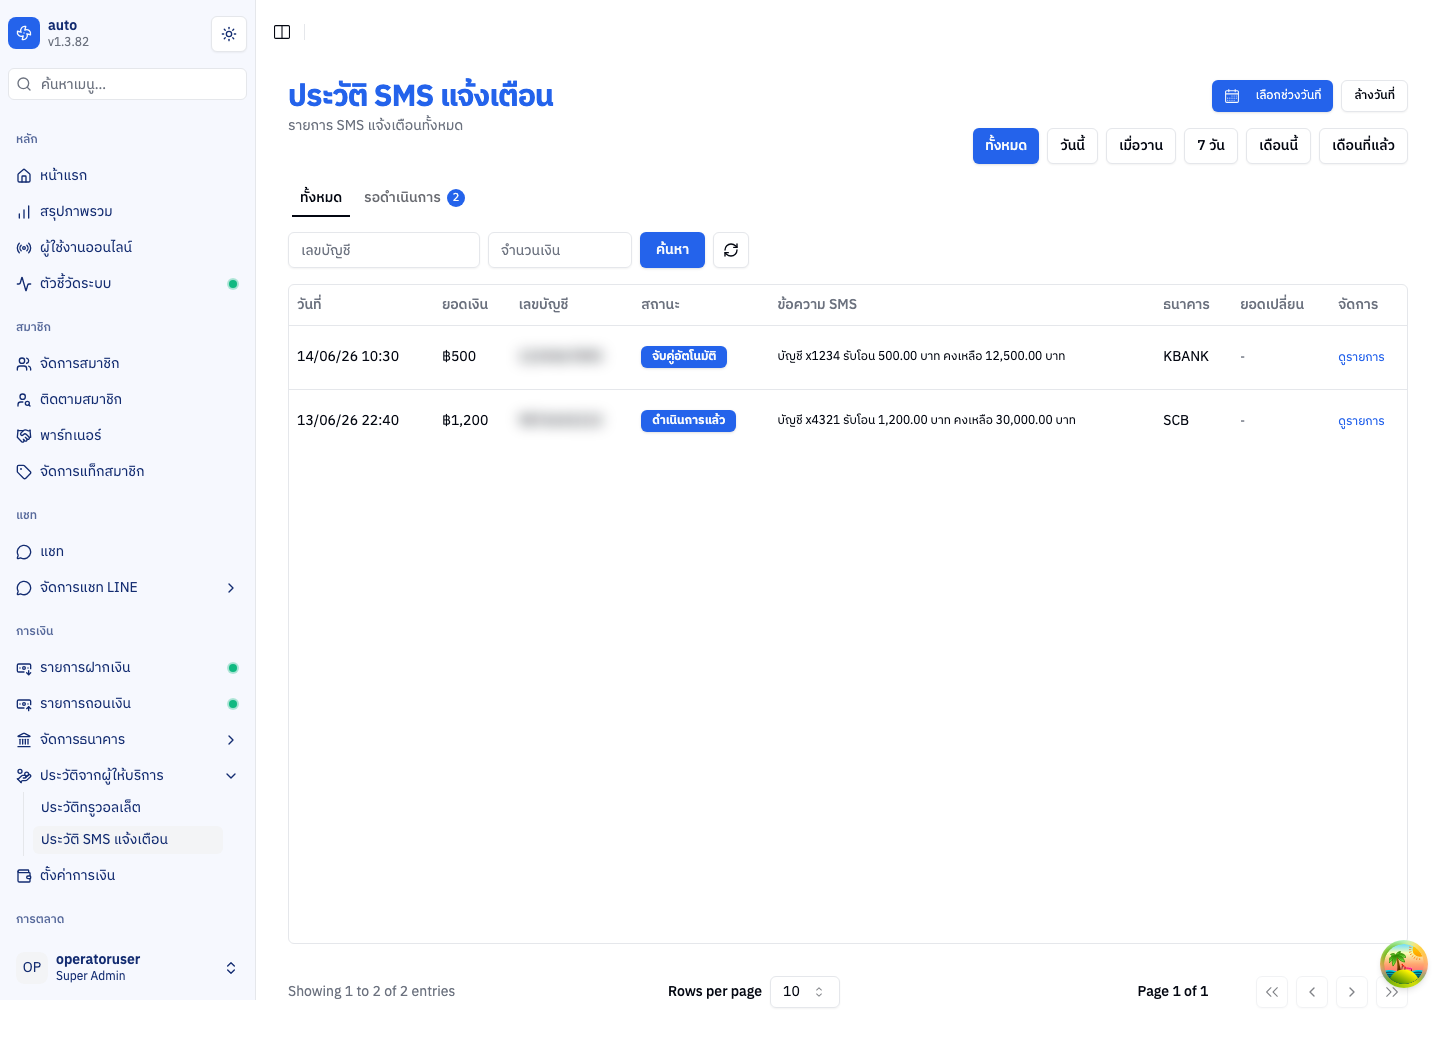
Task: Focus the จำนวนเงิน input field
Action: (x=560, y=250)
